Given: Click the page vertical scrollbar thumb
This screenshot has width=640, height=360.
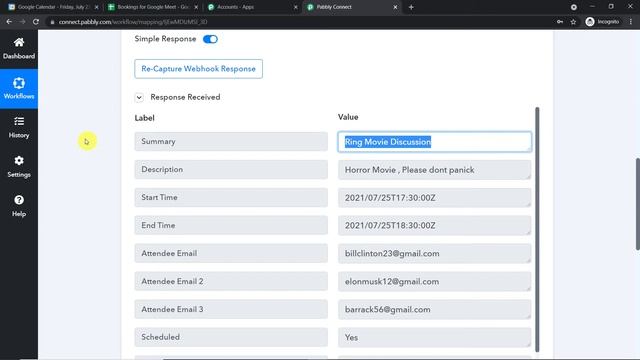Looking at the screenshot, I should (638, 204).
